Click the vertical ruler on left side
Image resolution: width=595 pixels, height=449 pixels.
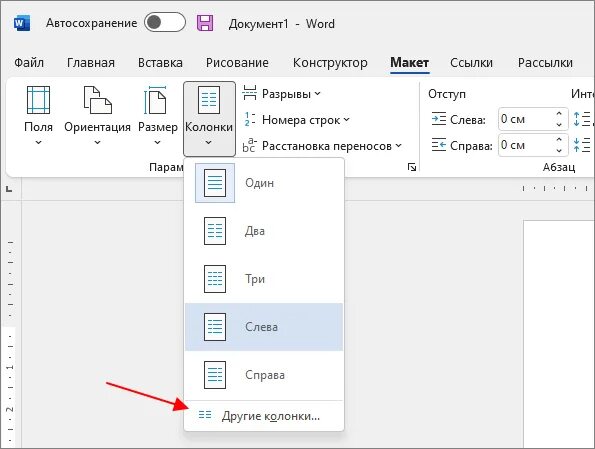click(x=10, y=325)
